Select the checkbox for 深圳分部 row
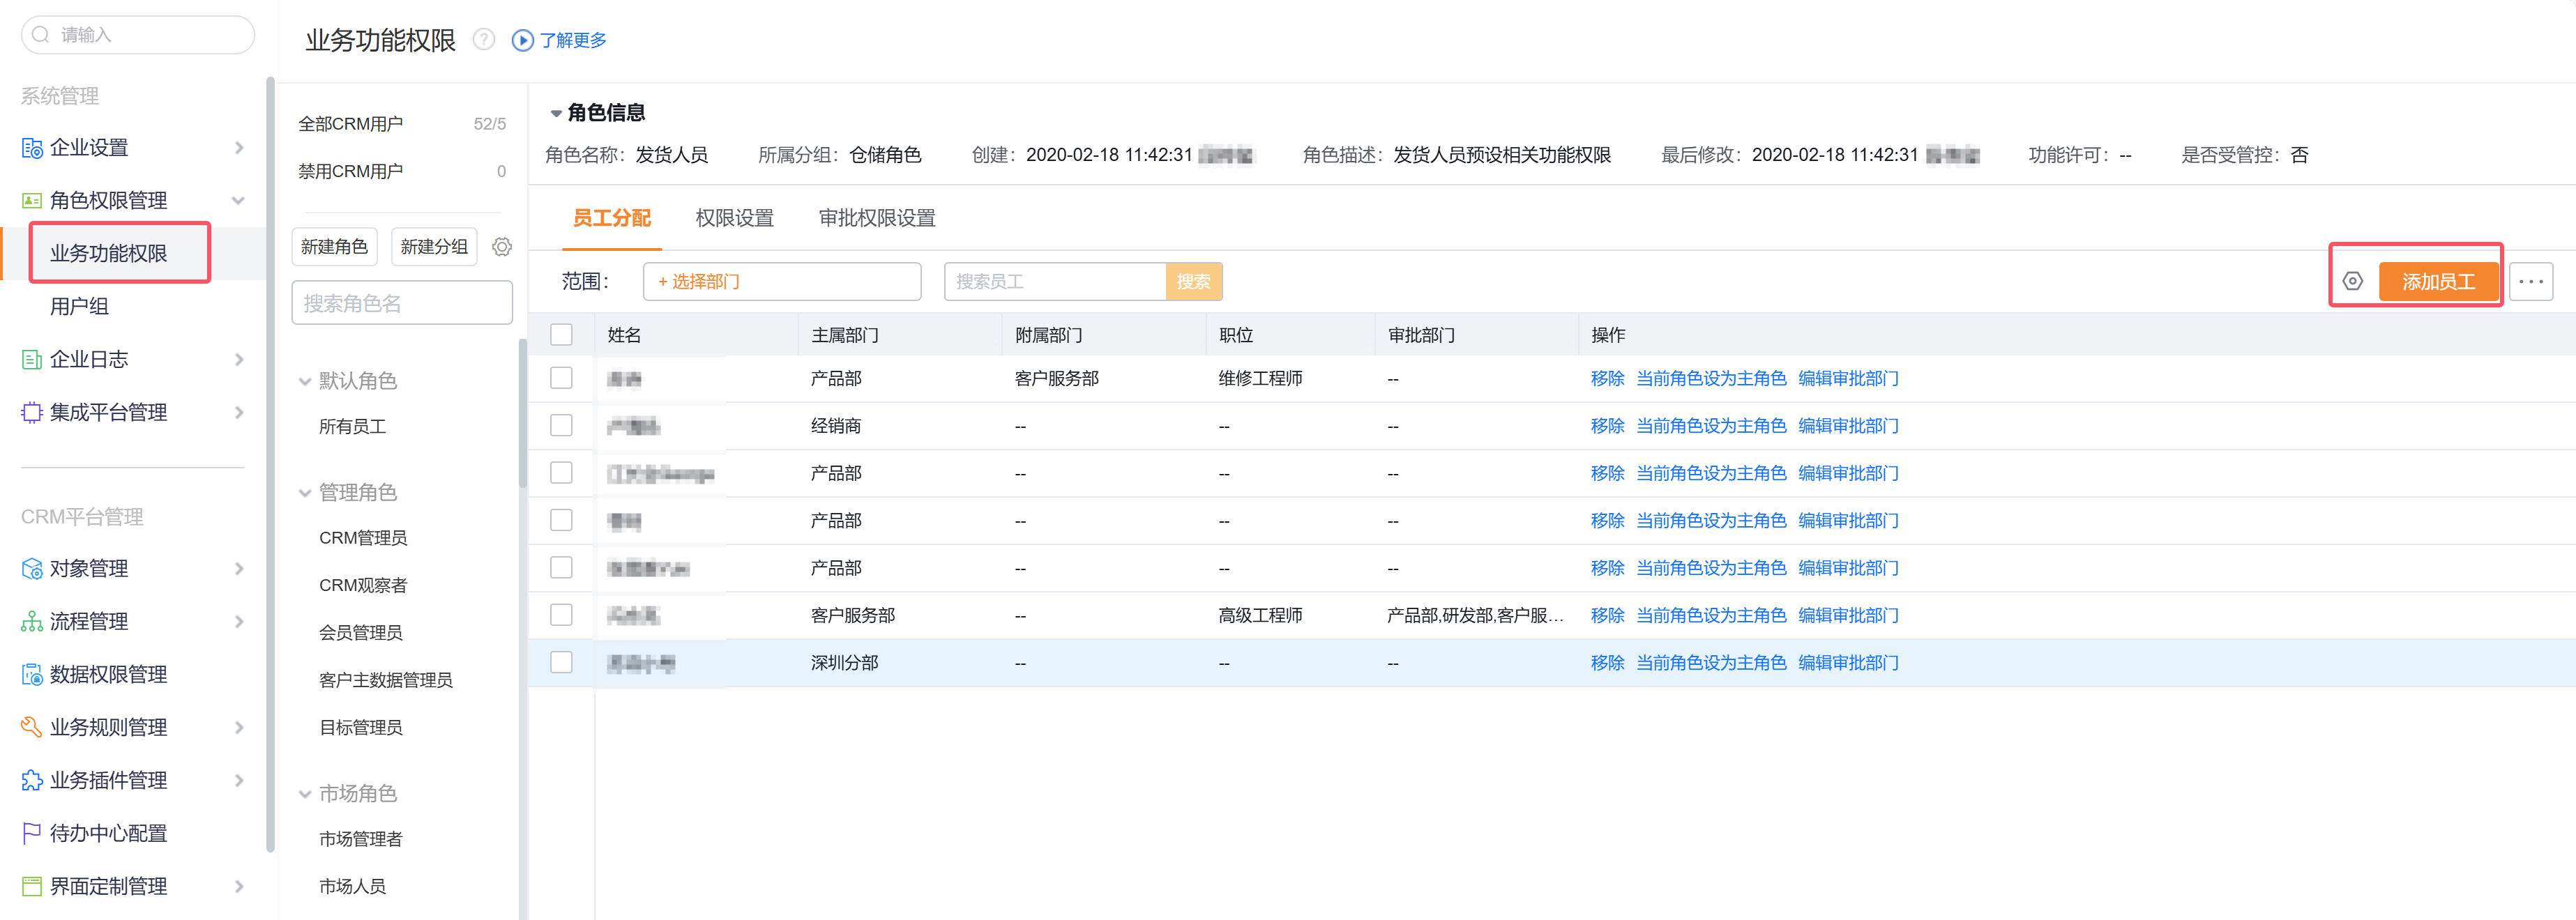The height and width of the screenshot is (920, 2576). pos(562,663)
